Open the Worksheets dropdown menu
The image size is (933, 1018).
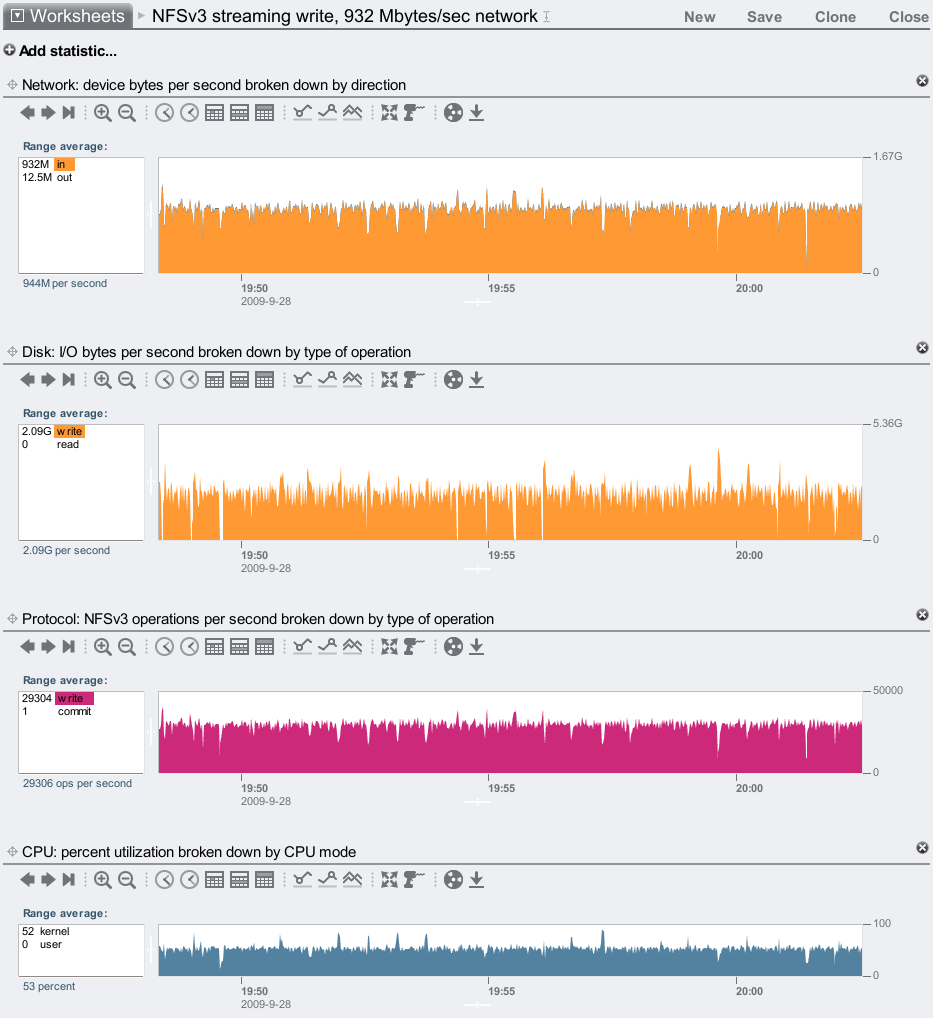67,16
